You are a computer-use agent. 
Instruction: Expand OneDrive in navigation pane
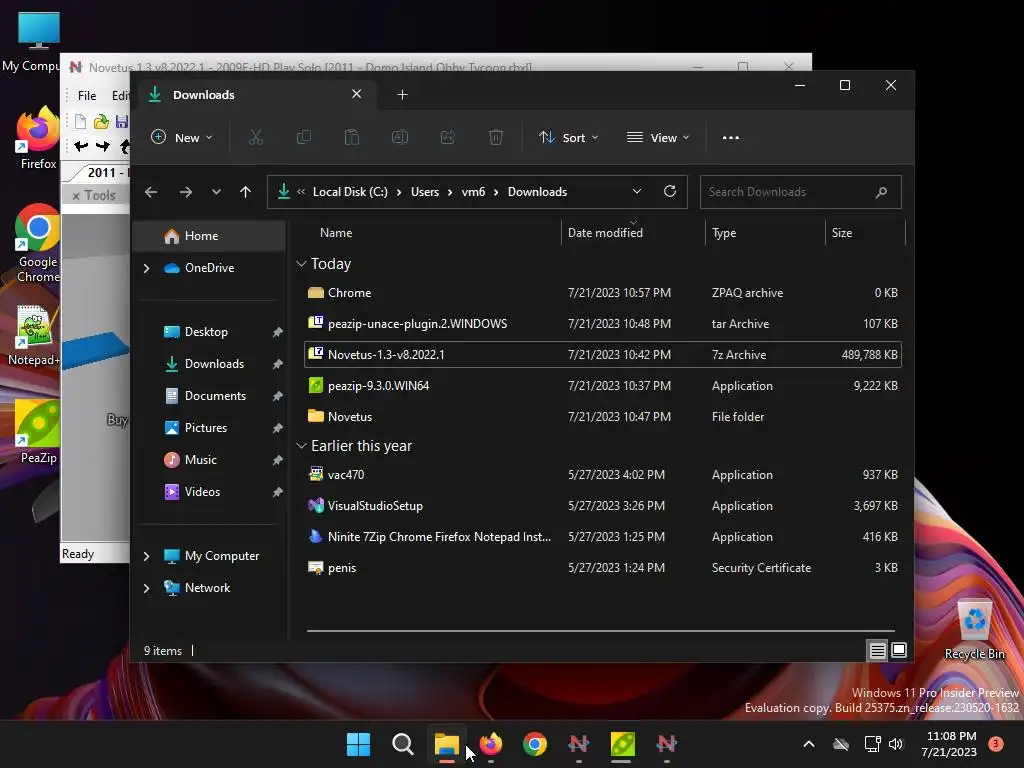146,268
